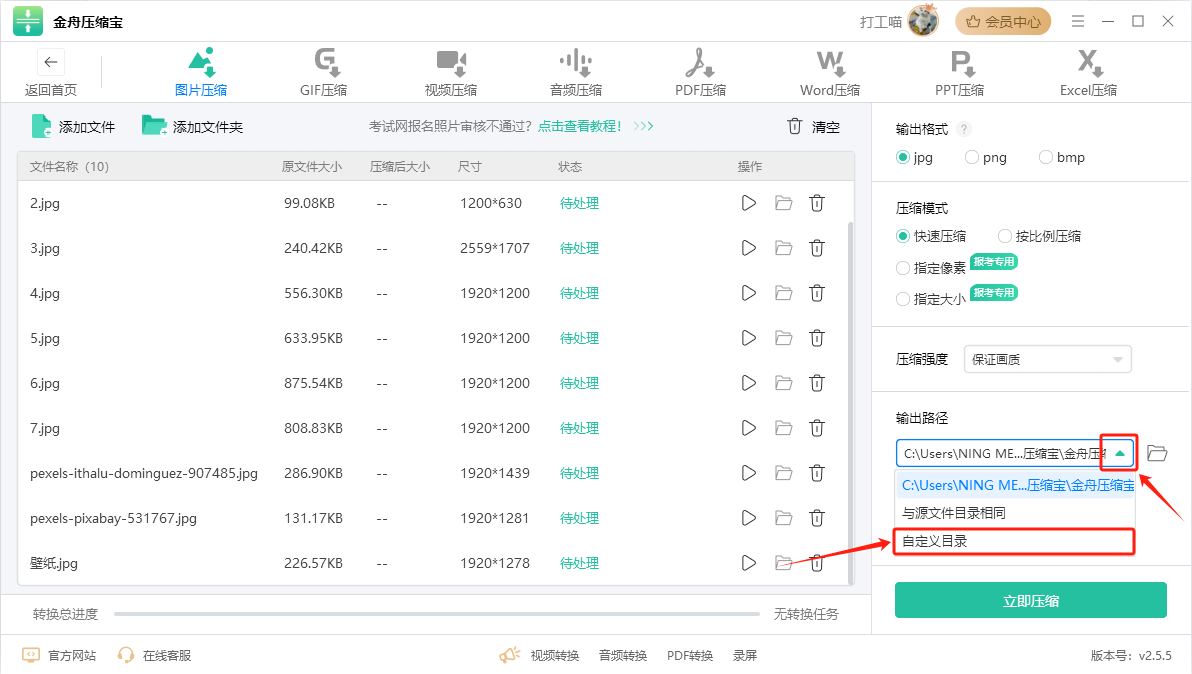Collapse the 输出路径 dropdown arrow
The image size is (1192, 674).
coord(1119,454)
